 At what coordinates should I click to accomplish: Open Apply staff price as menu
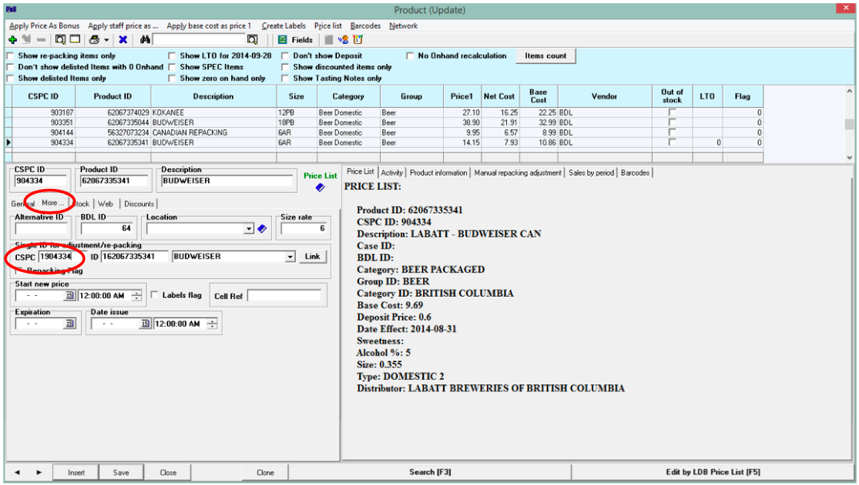[123, 26]
